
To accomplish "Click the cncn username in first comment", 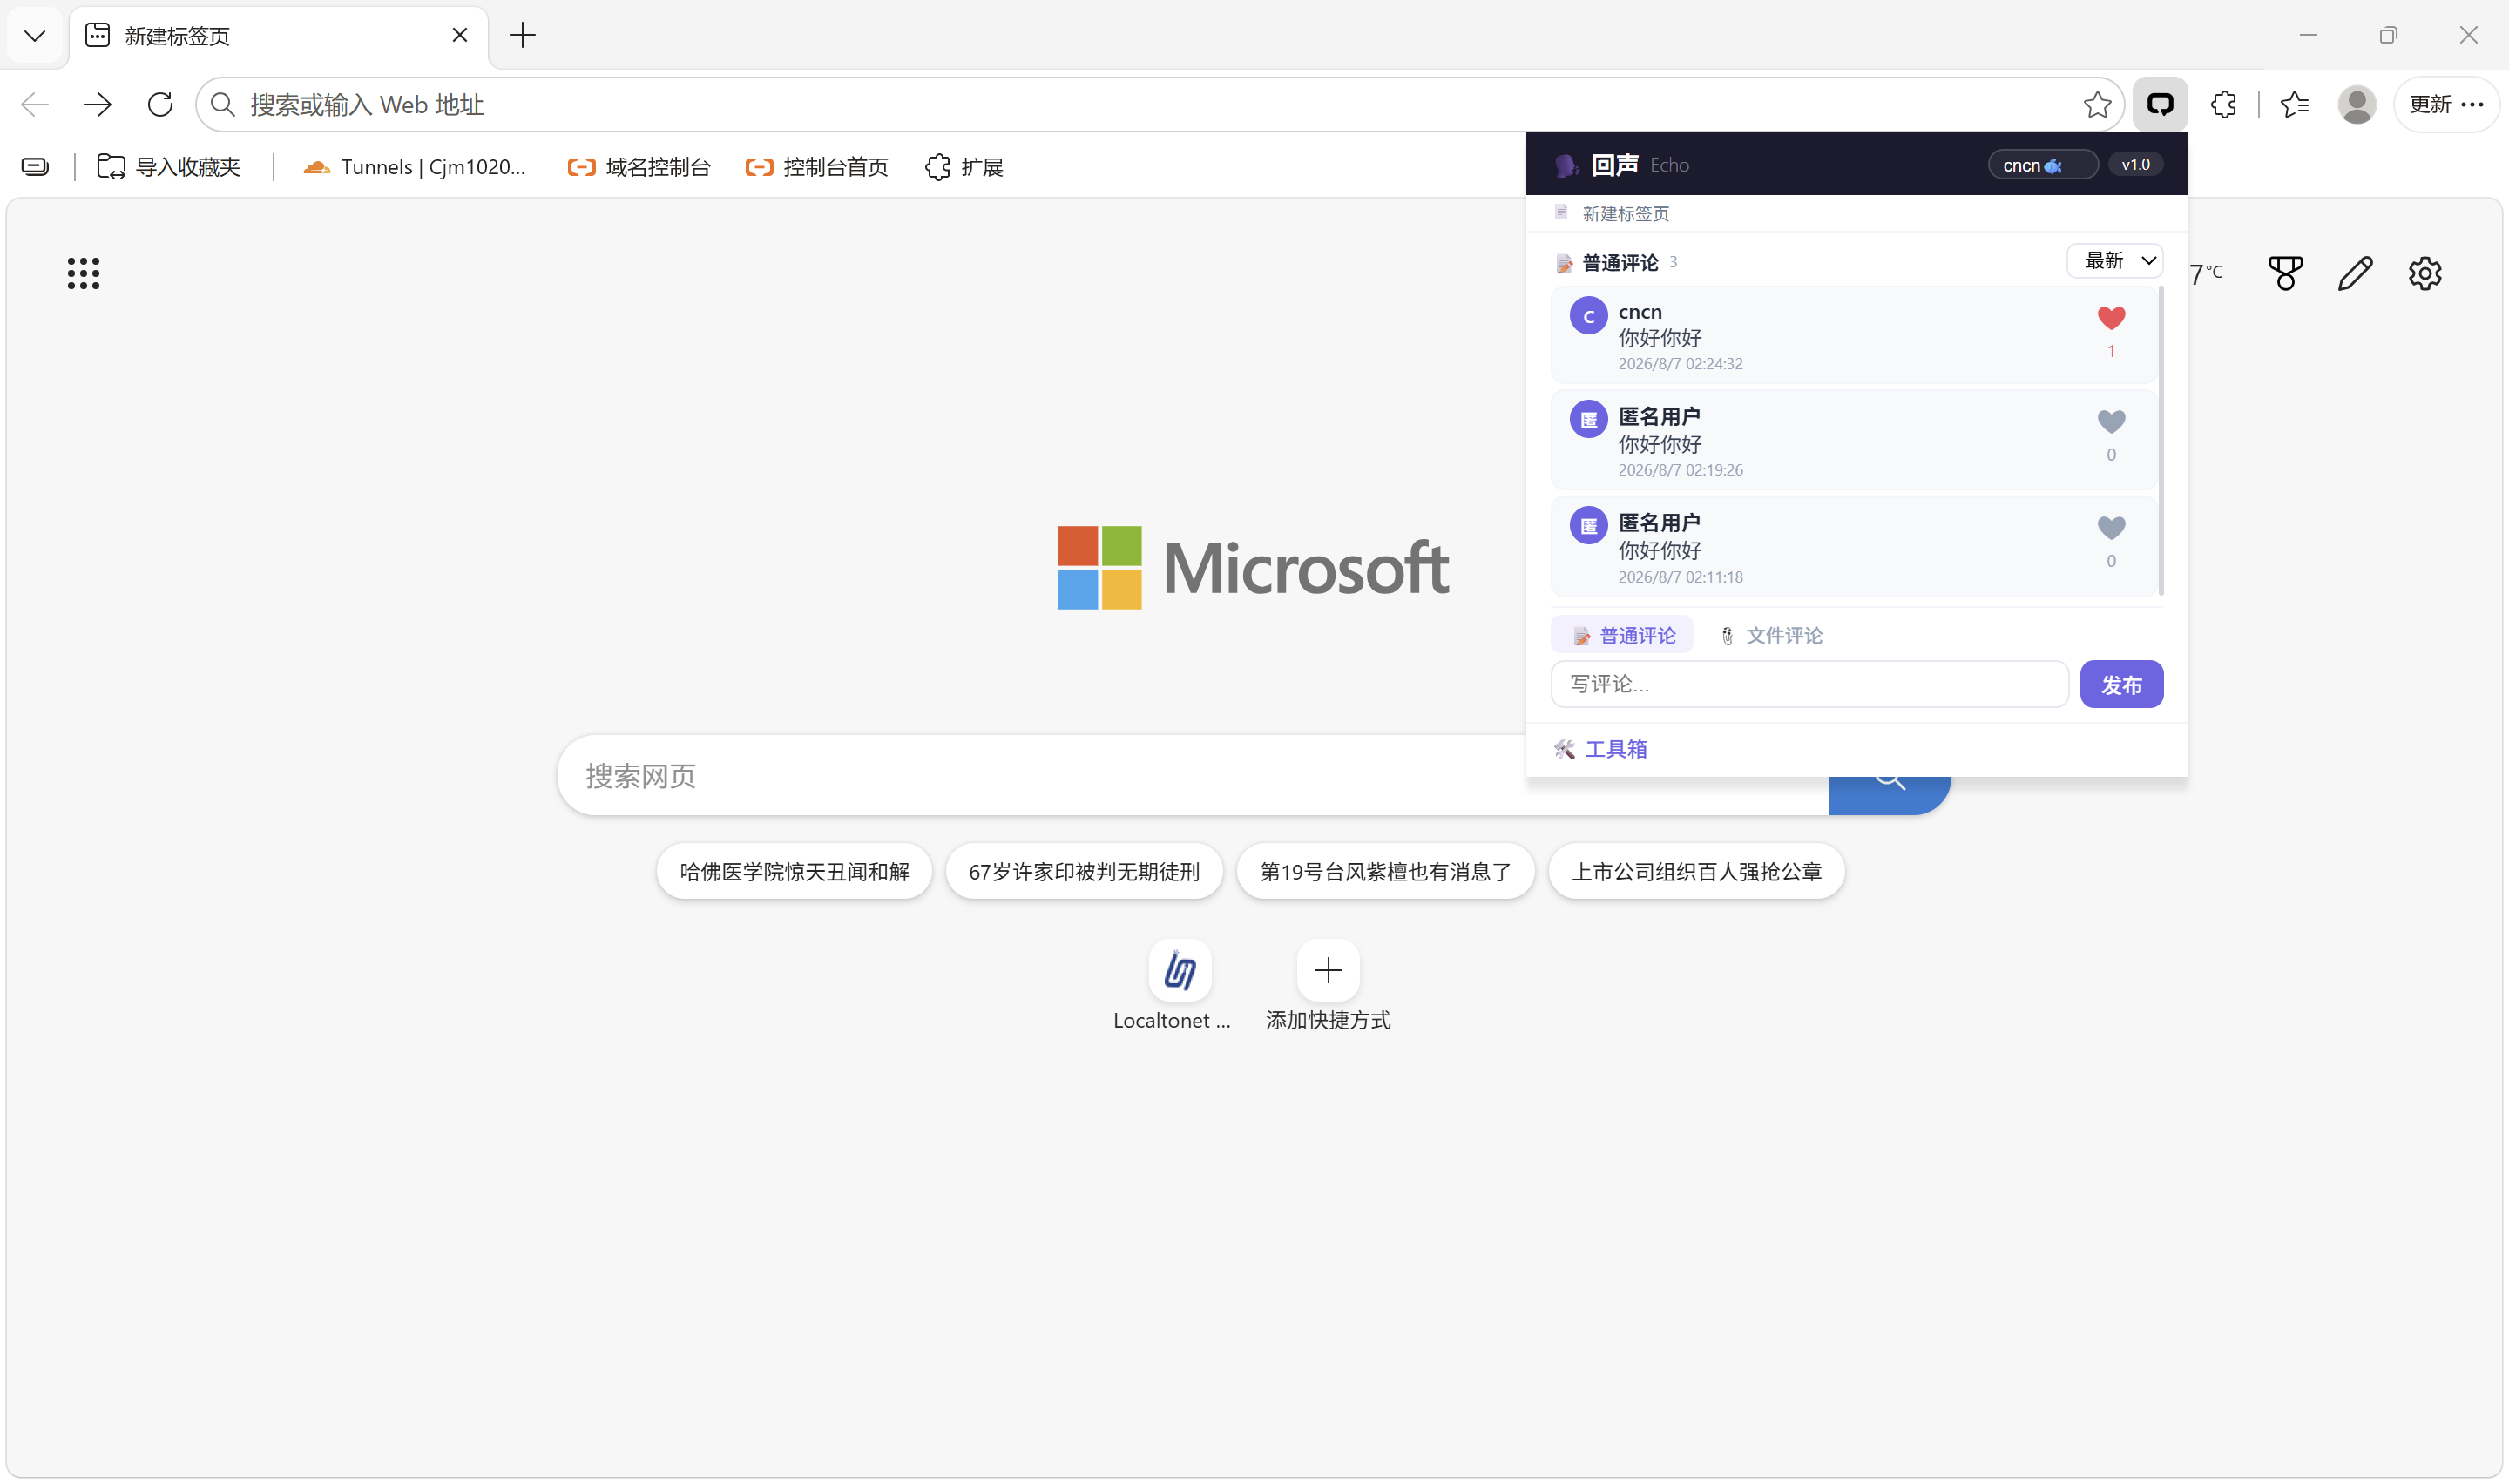I will (1640, 312).
